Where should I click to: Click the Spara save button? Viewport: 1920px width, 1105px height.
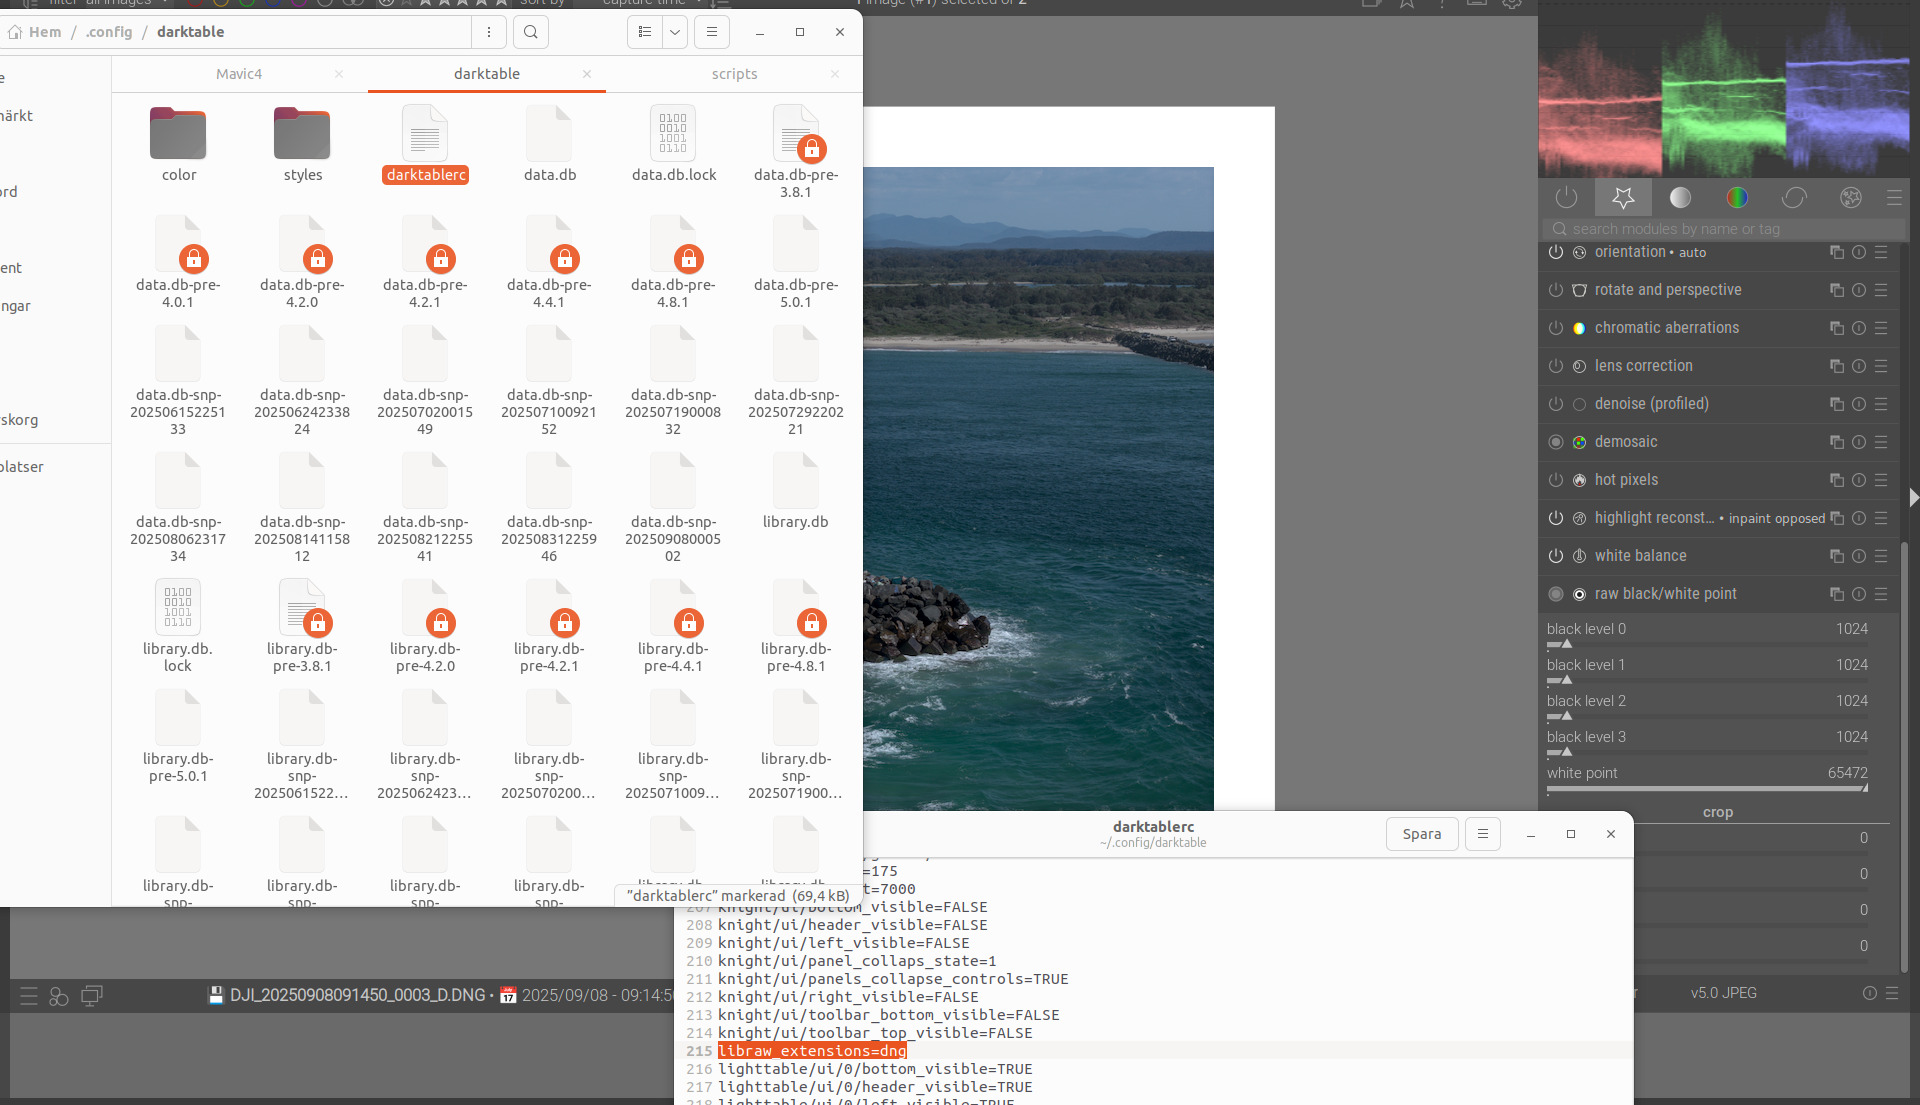point(1421,834)
